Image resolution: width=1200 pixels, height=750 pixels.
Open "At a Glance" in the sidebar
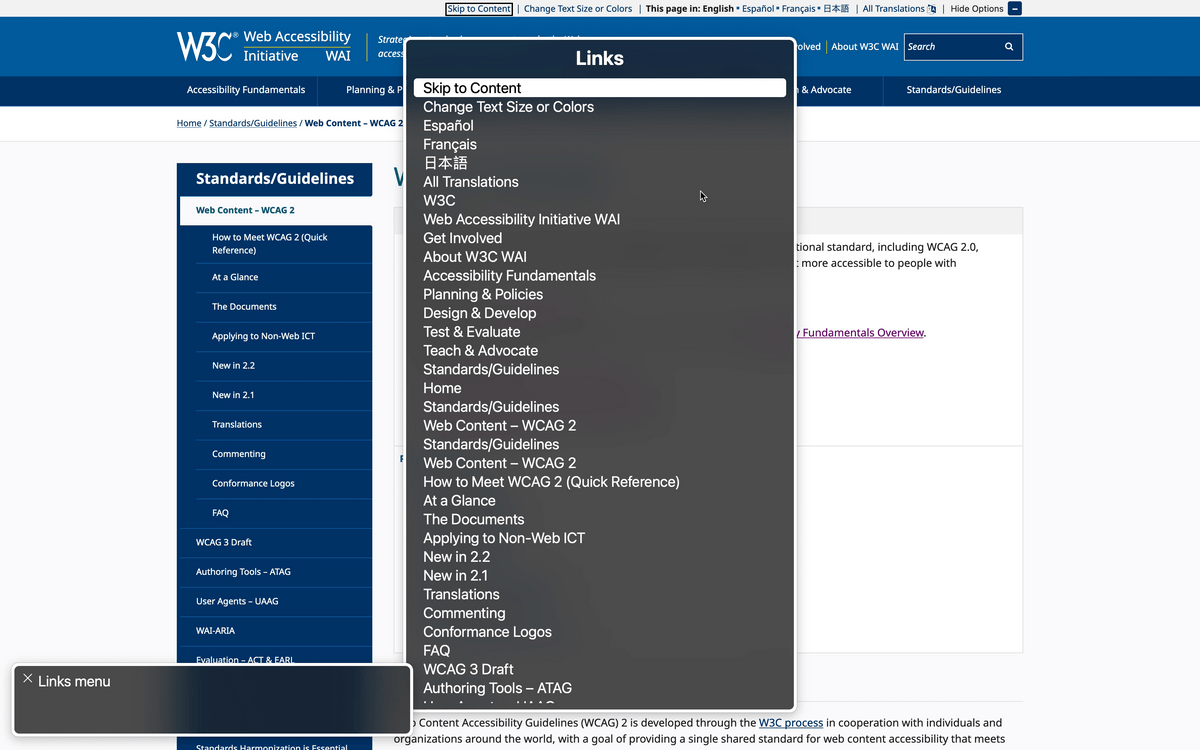pyautogui.click(x=235, y=277)
